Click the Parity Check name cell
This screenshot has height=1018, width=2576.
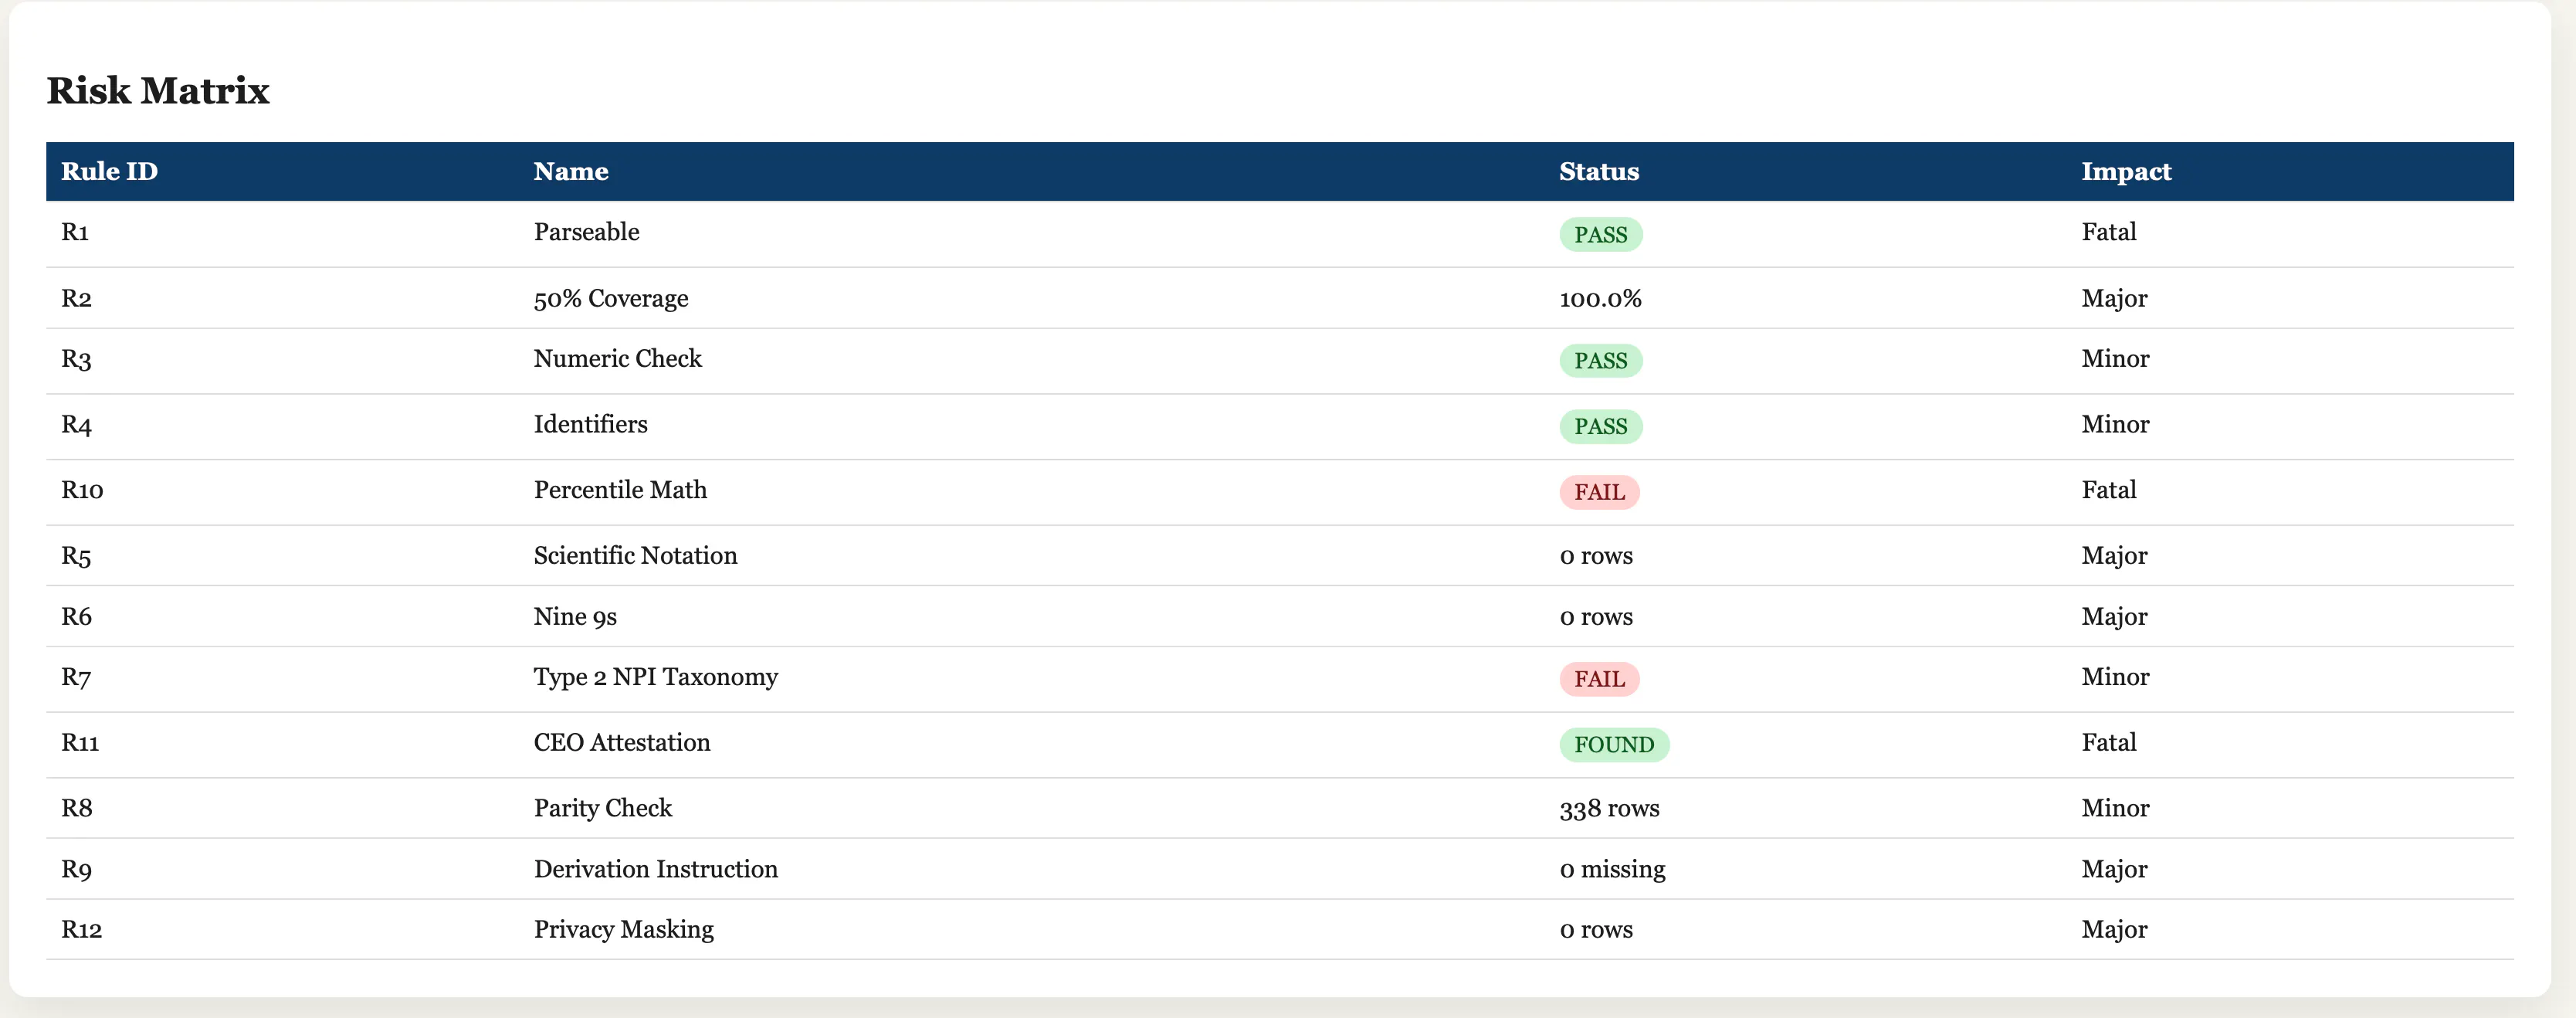602,808
